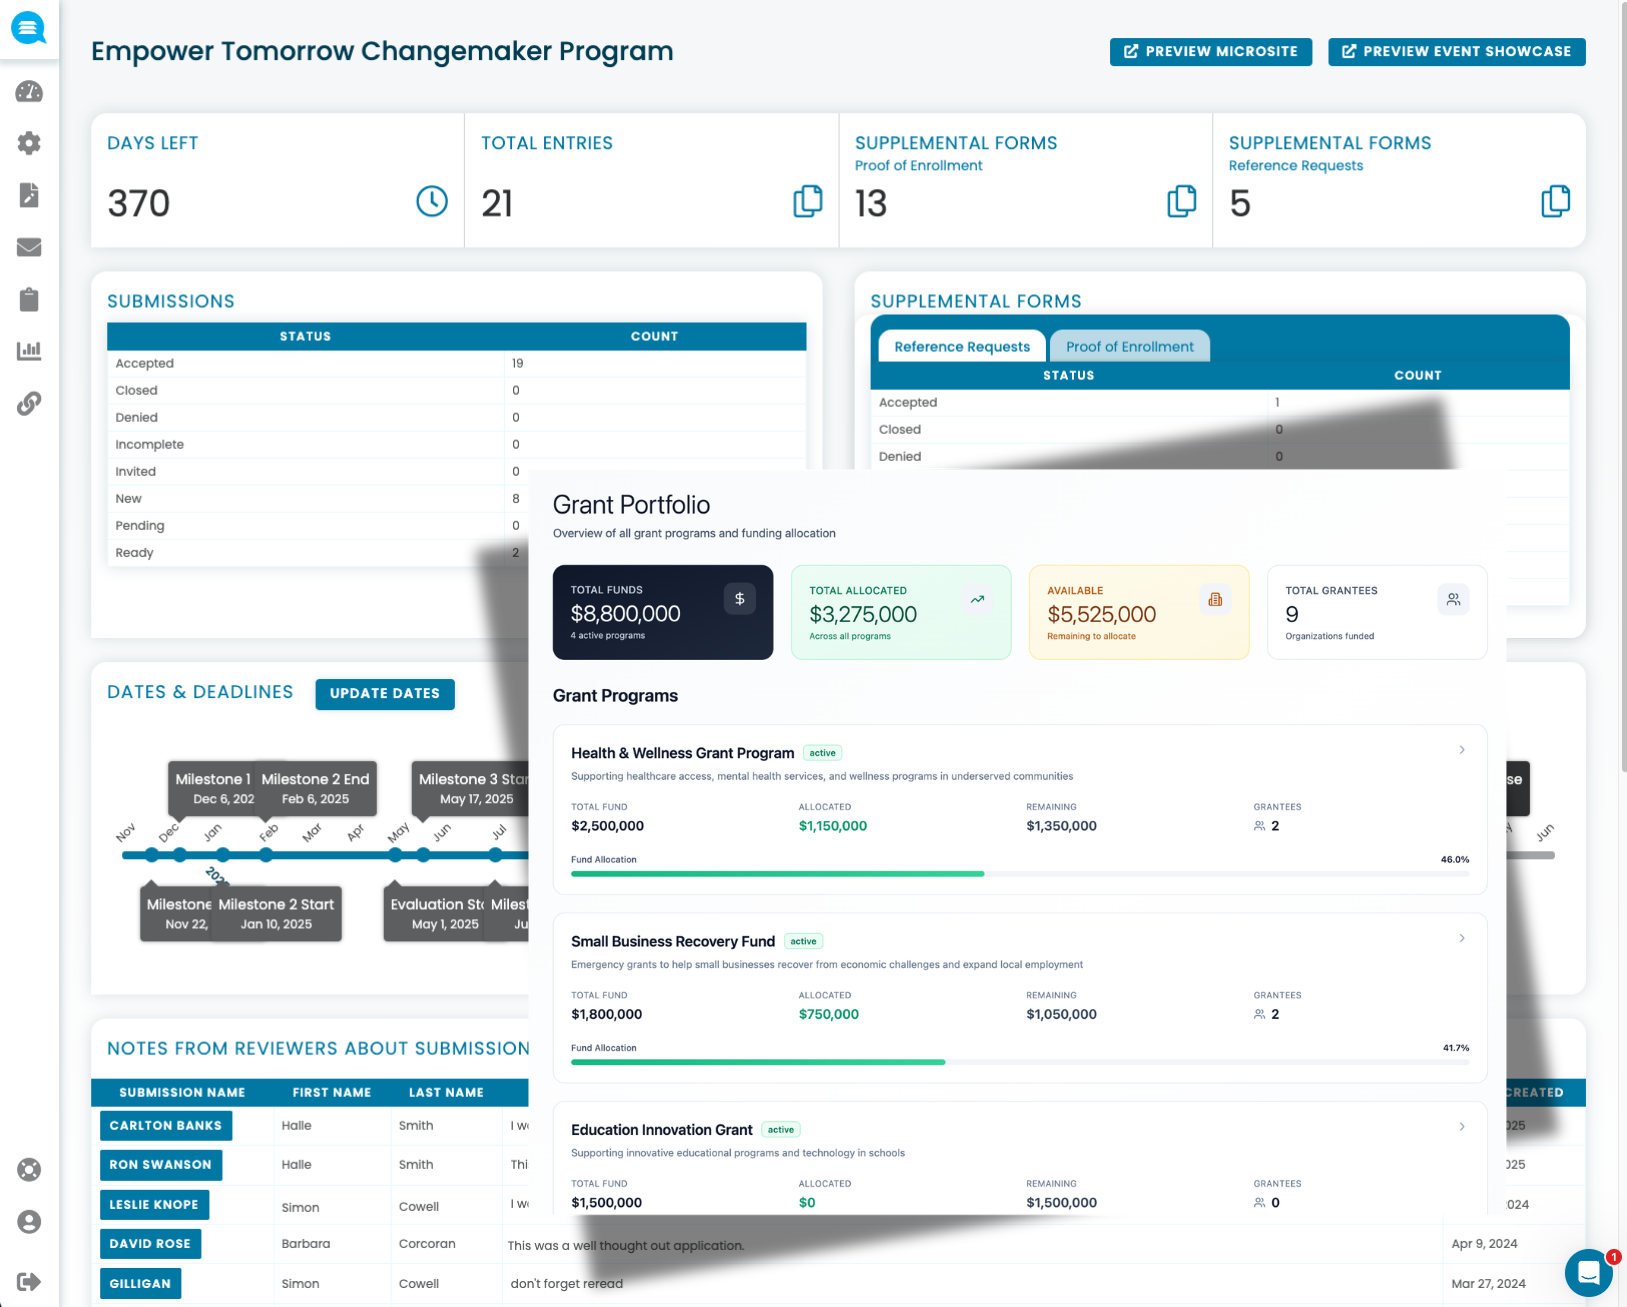Open the dashboard via the speedometer icon
This screenshot has height=1307, width=1627.
[x=29, y=92]
